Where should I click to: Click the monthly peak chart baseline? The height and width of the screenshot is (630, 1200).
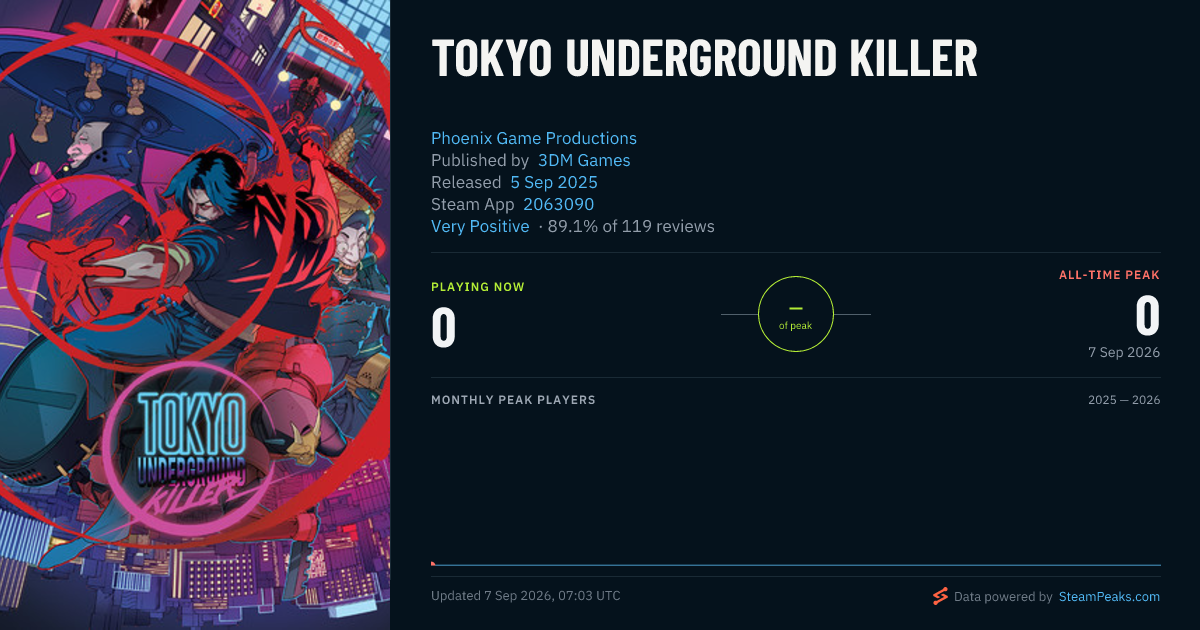[796, 566]
